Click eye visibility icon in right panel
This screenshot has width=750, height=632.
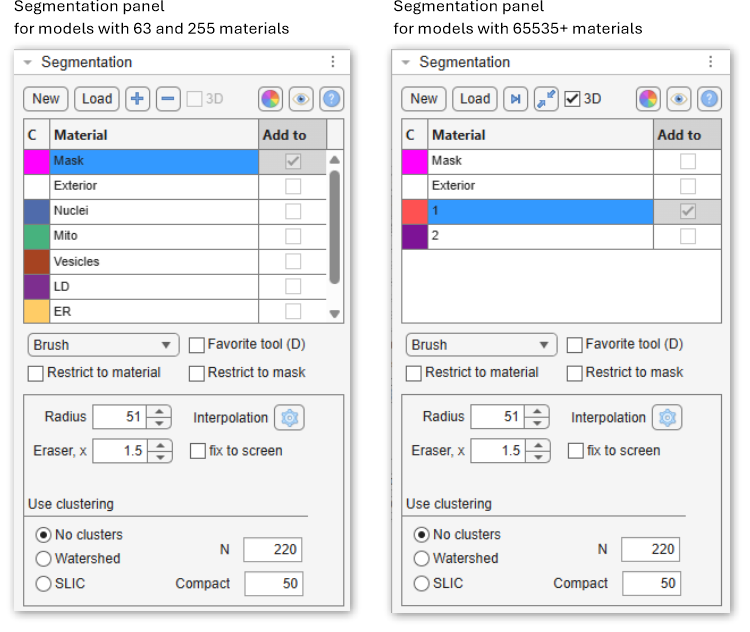click(679, 99)
